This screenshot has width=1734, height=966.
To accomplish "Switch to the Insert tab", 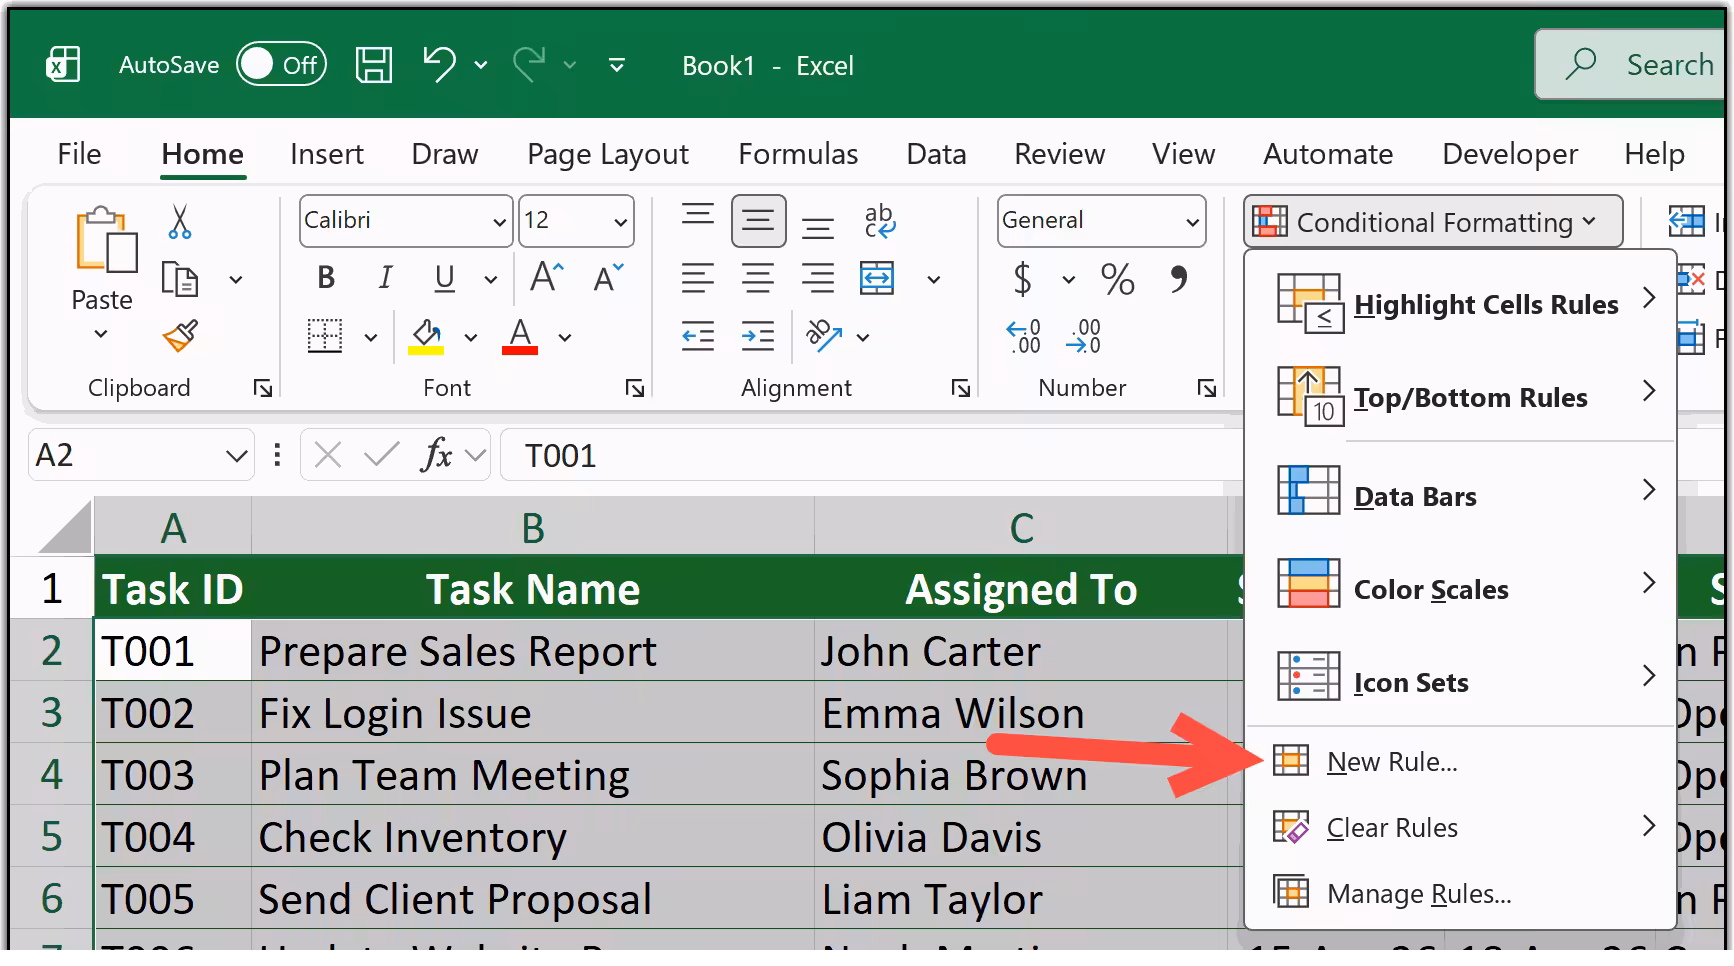I will pos(327,154).
